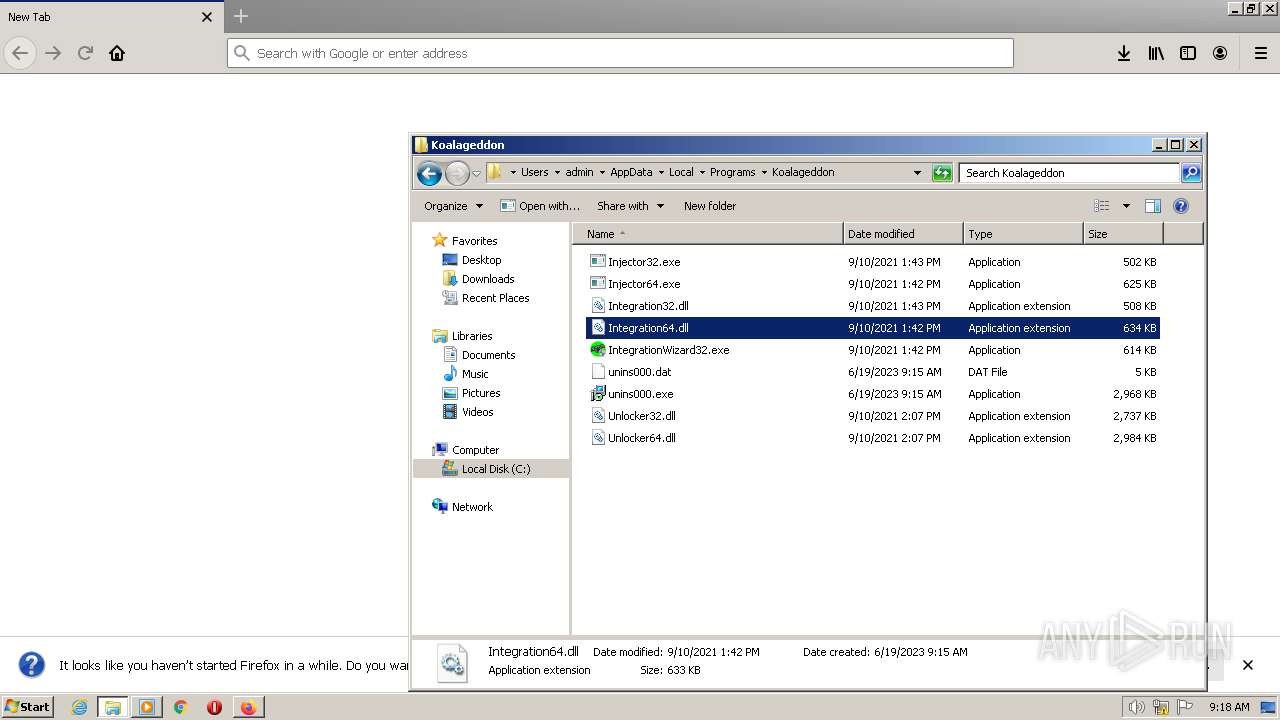The height and width of the screenshot is (720, 1280).
Task: Click volume icon in system tray
Action: point(1136,707)
